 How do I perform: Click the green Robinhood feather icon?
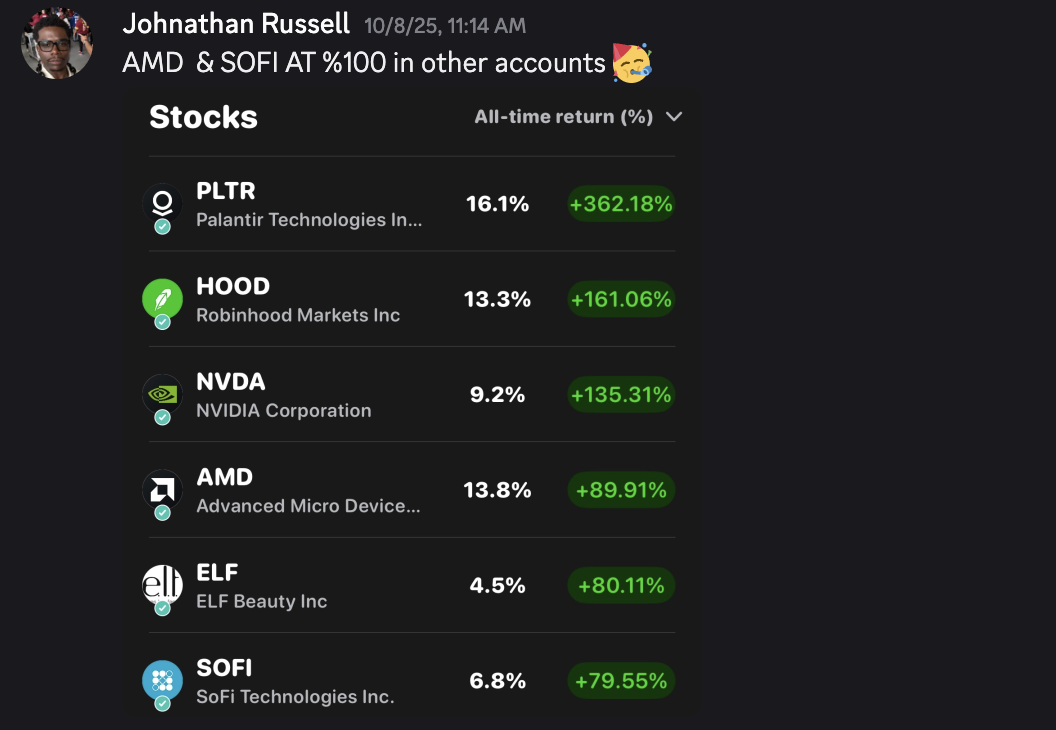(x=162, y=298)
